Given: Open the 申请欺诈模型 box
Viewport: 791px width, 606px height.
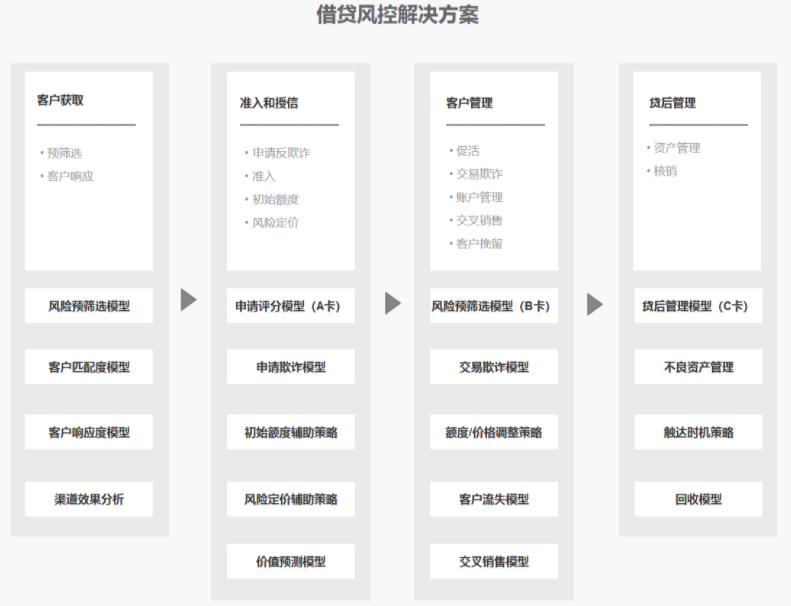Looking at the screenshot, I should coord(291,367).
